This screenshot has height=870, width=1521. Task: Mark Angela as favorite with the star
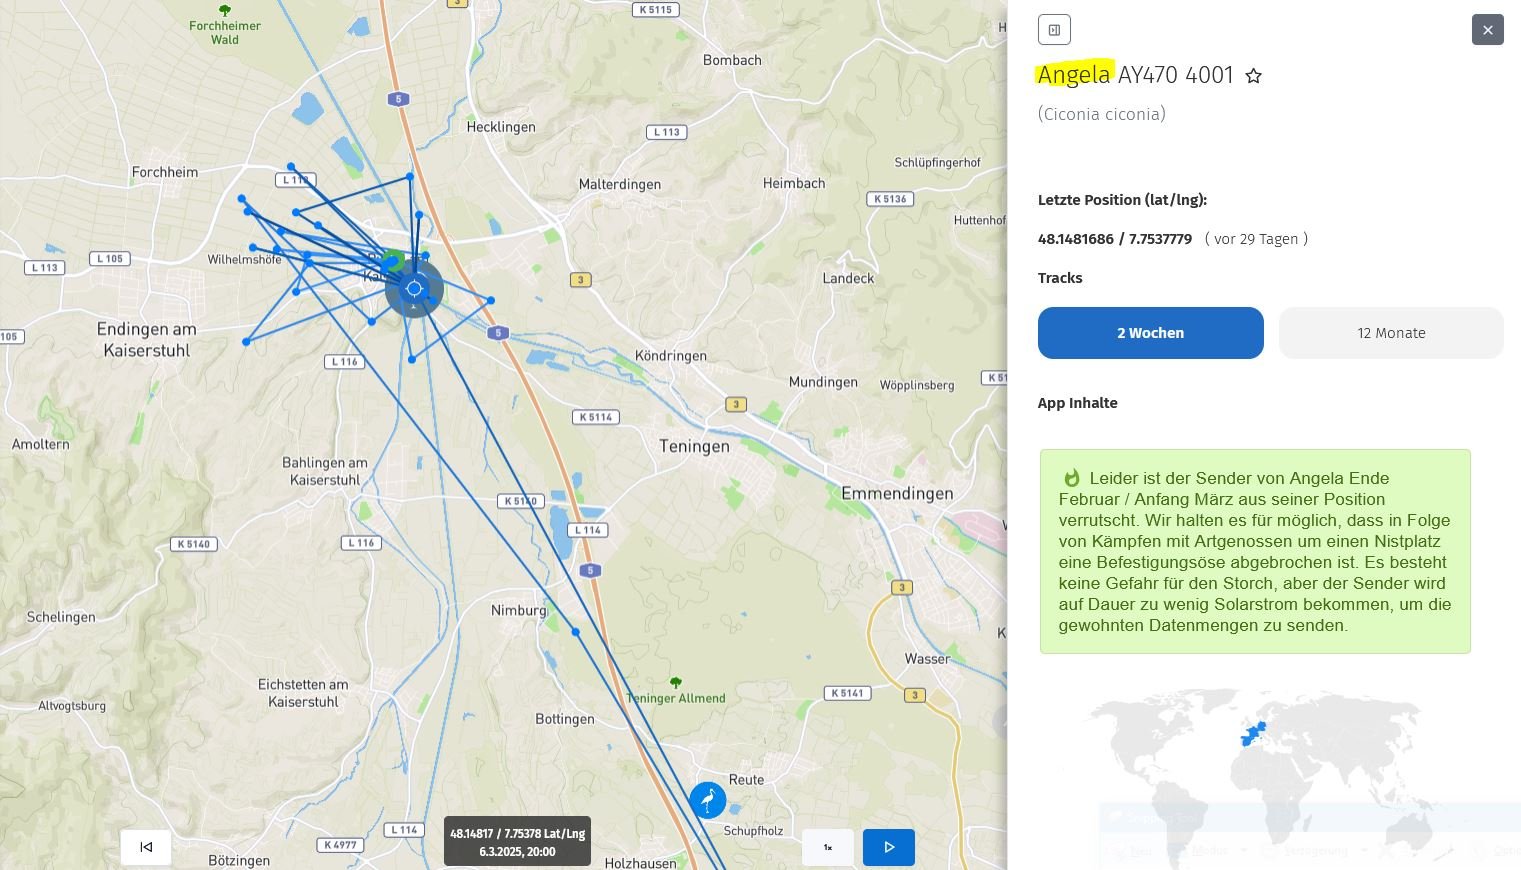1253,76
